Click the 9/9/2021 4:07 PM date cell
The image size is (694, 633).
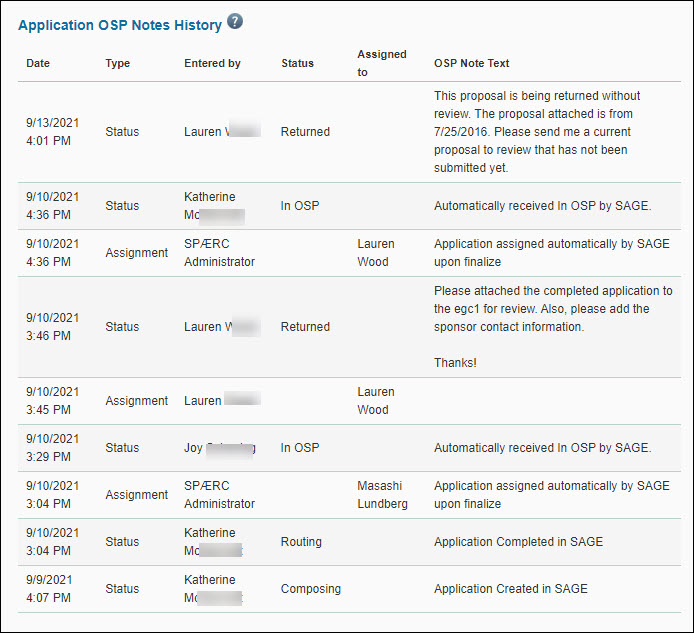click(49, 589)
